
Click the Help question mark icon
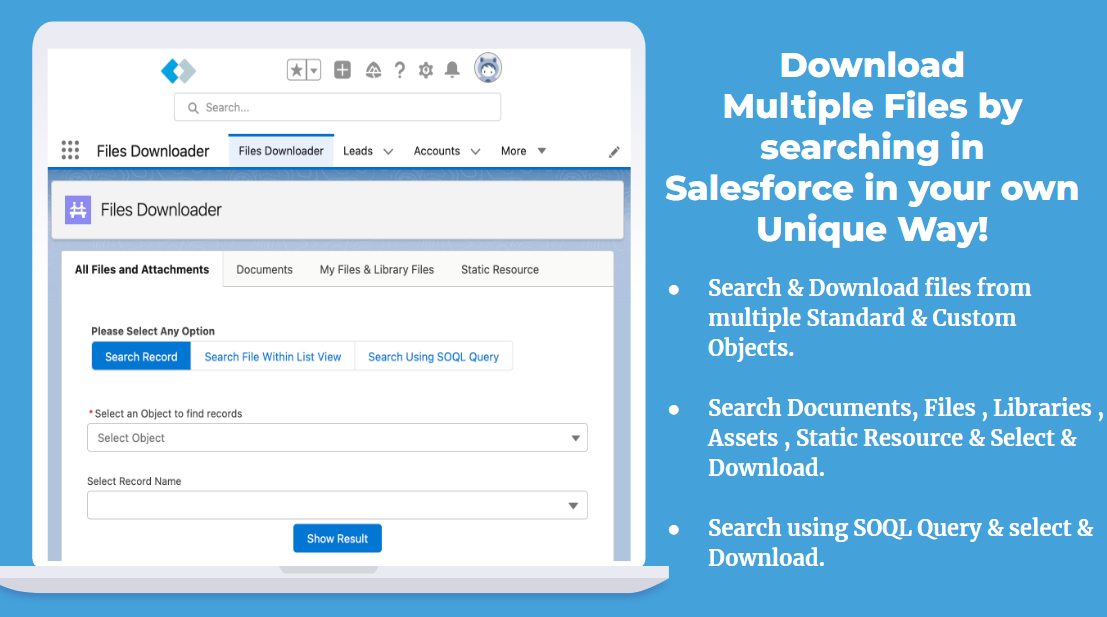(399, 70)
